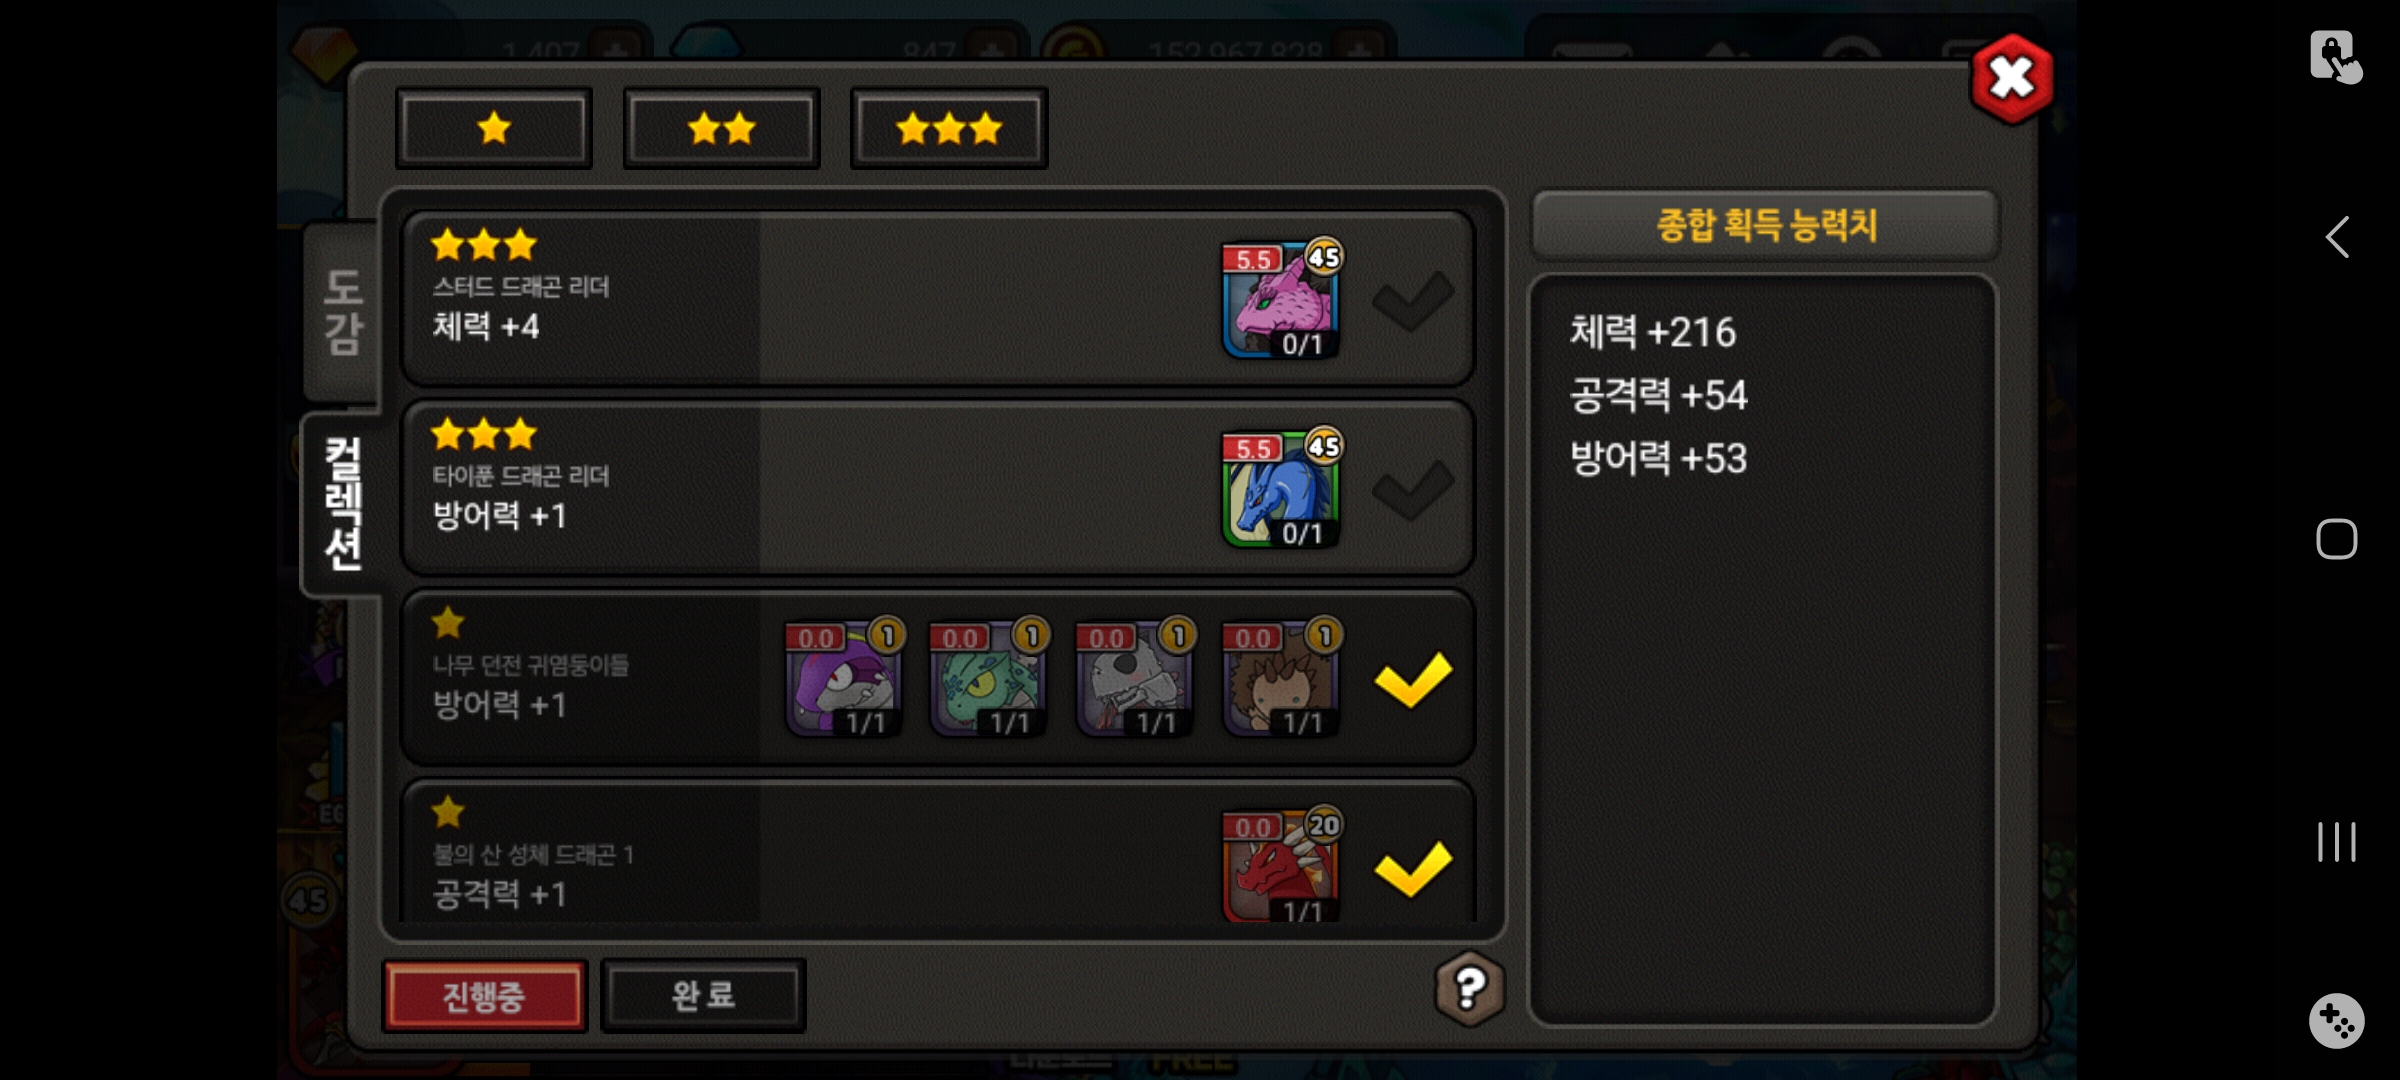The height and width of the screenshot is (1080, 2400).
Task: Tap the Android back arrow
Action: pos(2337,237)
